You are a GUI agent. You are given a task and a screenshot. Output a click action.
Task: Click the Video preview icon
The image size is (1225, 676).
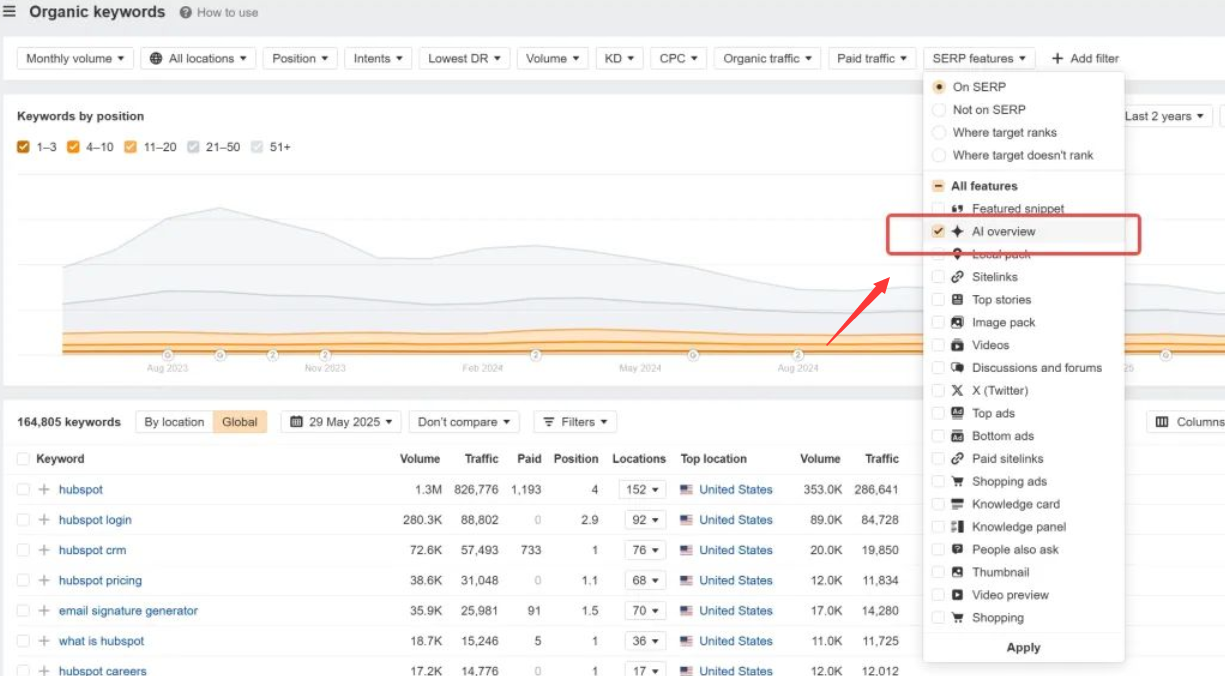(x=957, y=595)
